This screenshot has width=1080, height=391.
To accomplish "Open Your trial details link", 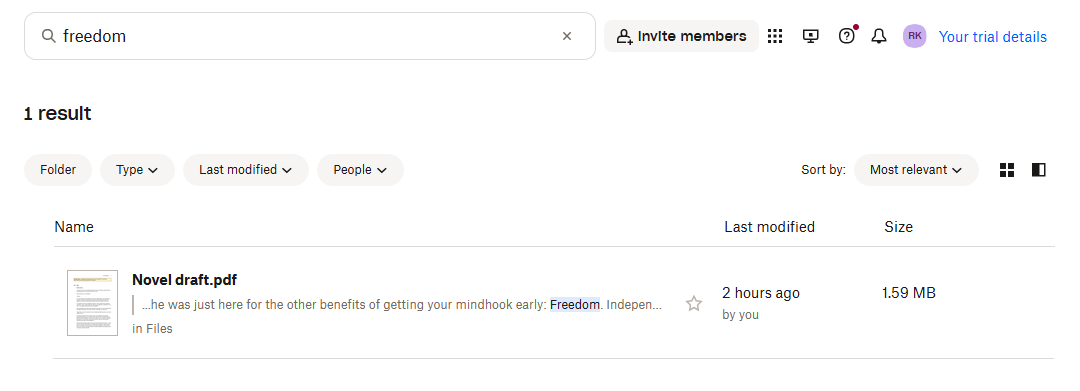I will (x=993, y=37).
